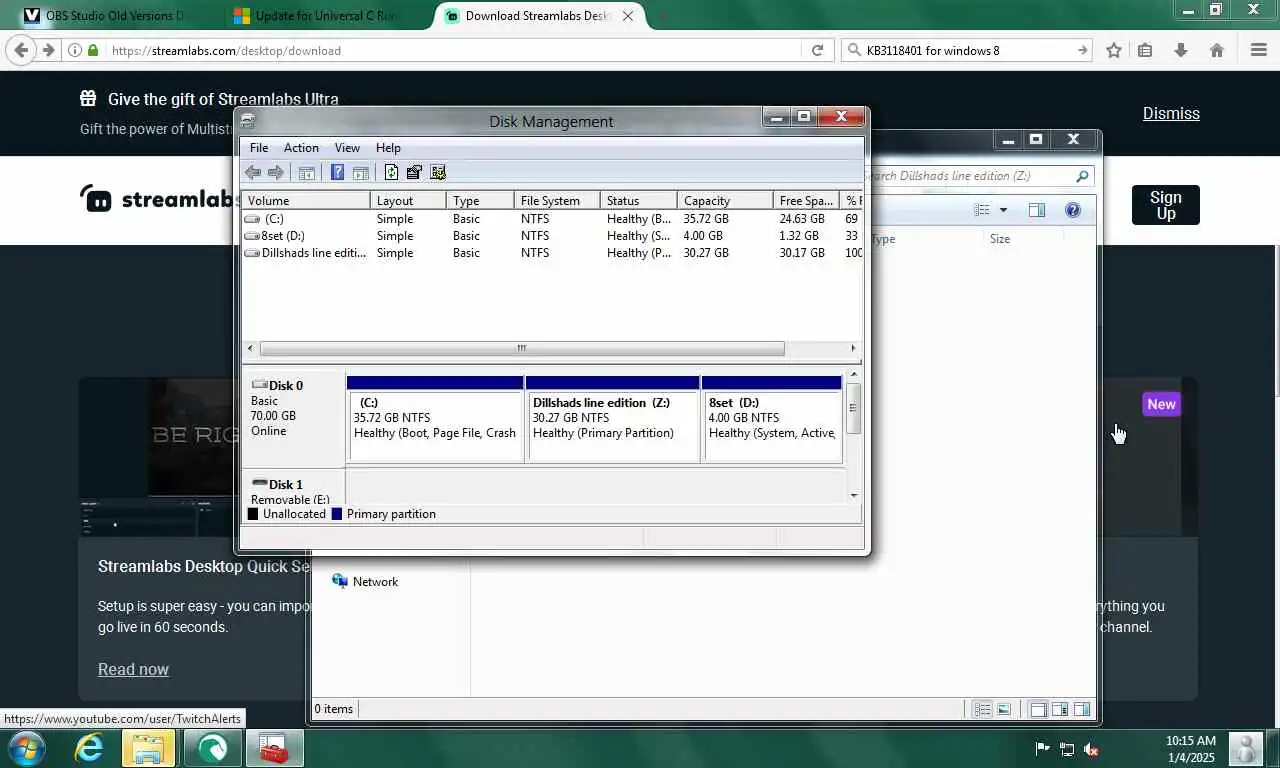The width and height of the screenshot is (1280, 768).
Task: Sort by Capacity column header
Action: (x=725, y=200)
